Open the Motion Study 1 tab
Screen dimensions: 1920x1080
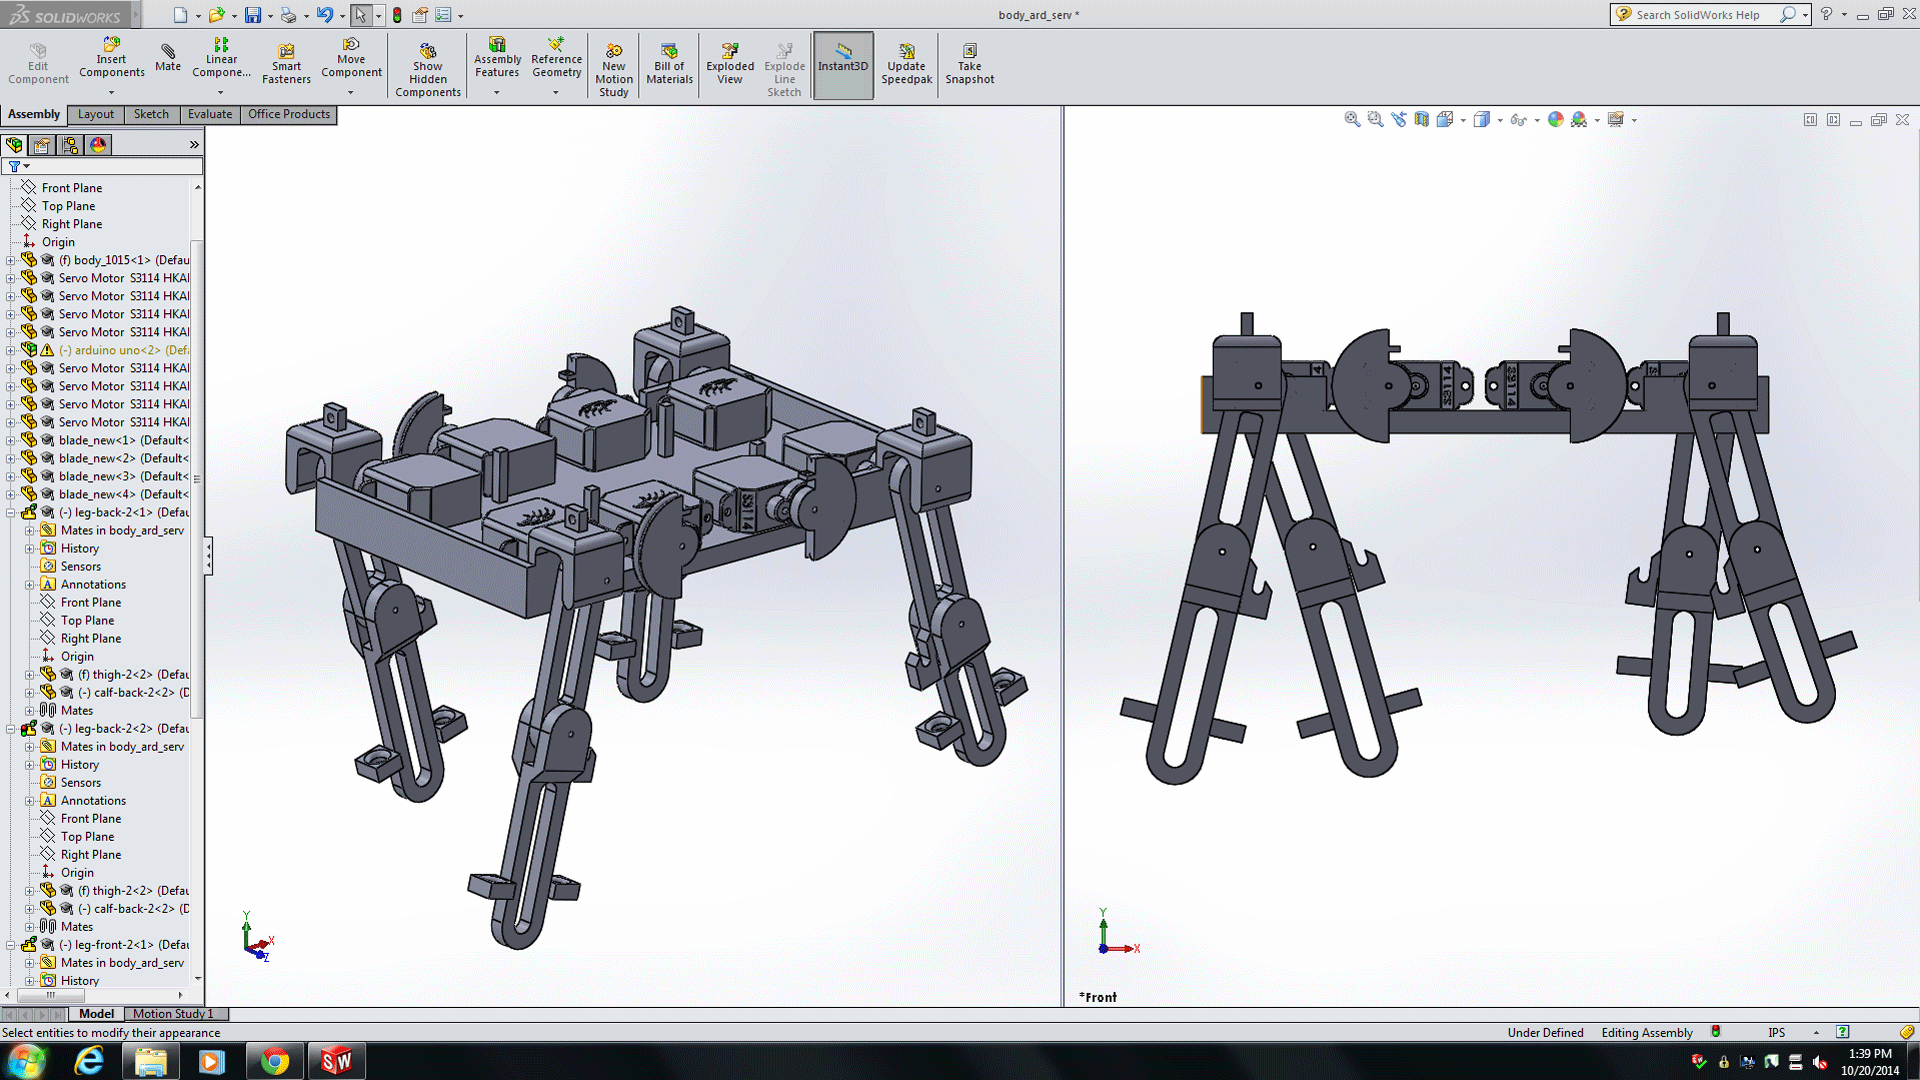[x=173, y=1014]
